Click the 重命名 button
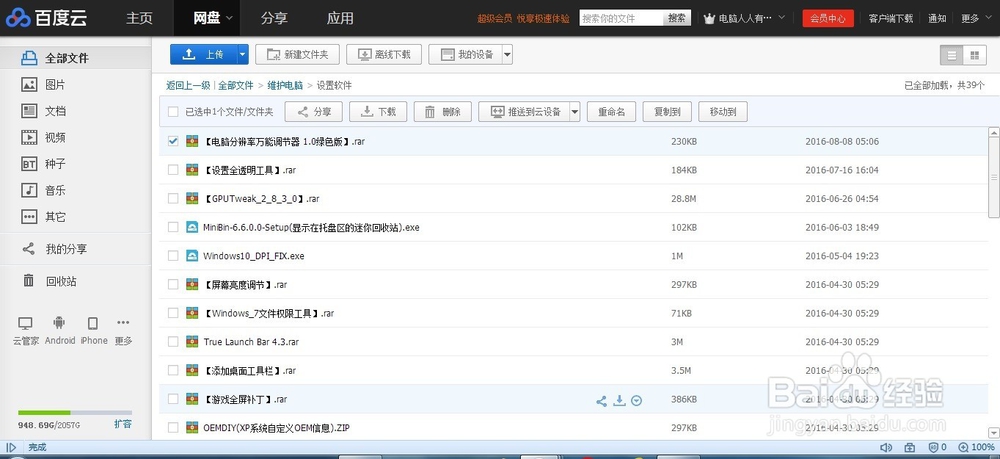 611,112
